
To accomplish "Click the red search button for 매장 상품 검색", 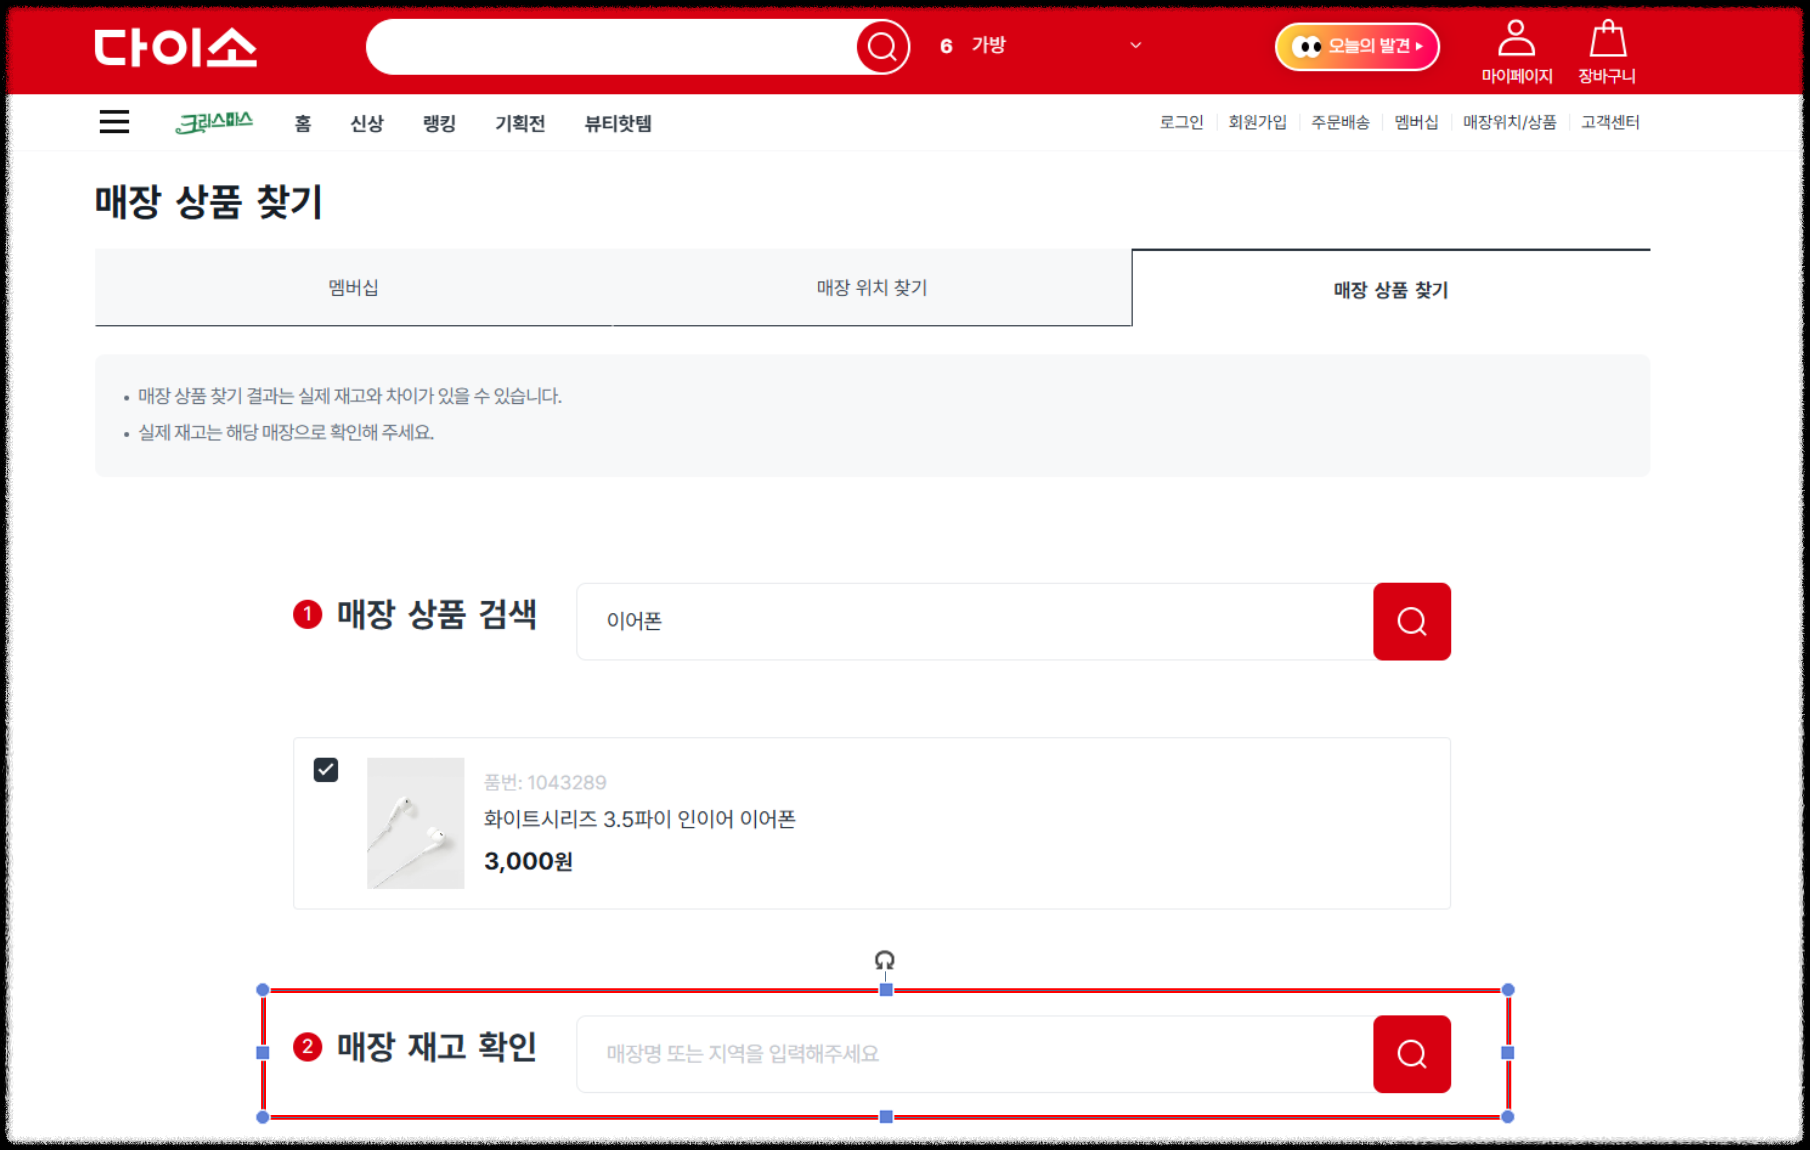I will tap(1411, 621).
